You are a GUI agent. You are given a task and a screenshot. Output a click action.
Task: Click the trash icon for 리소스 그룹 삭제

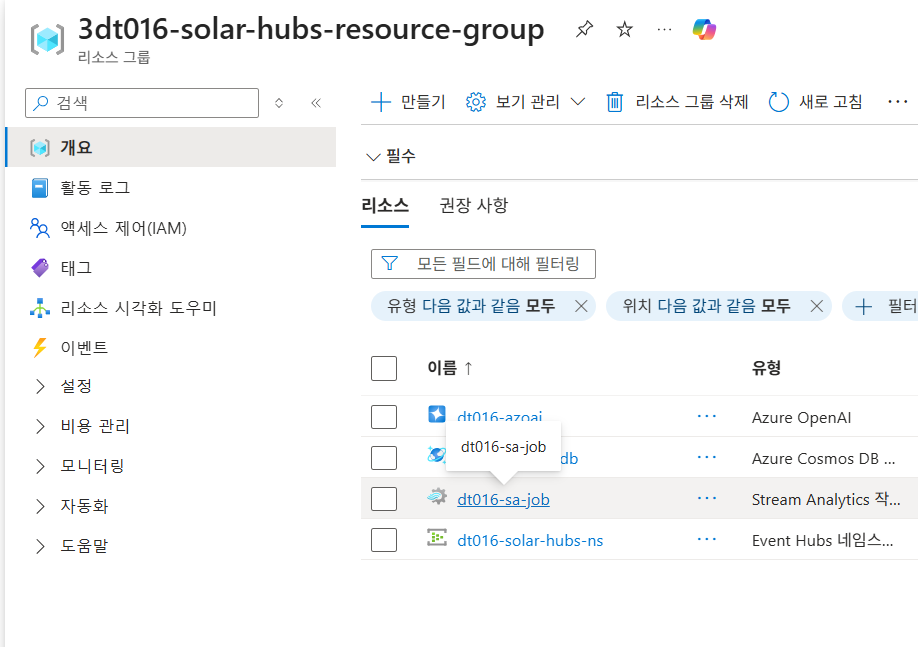tap(615, 102)
